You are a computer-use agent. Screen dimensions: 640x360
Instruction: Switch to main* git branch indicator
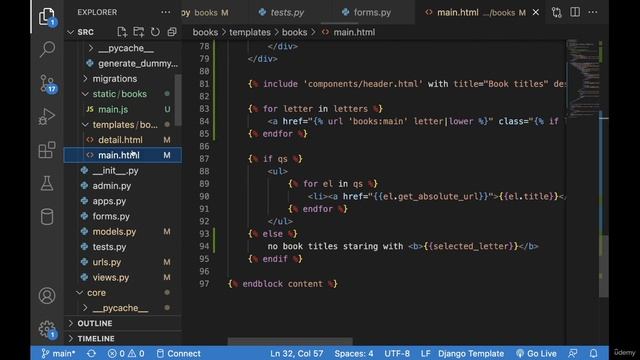pos(58,353)
